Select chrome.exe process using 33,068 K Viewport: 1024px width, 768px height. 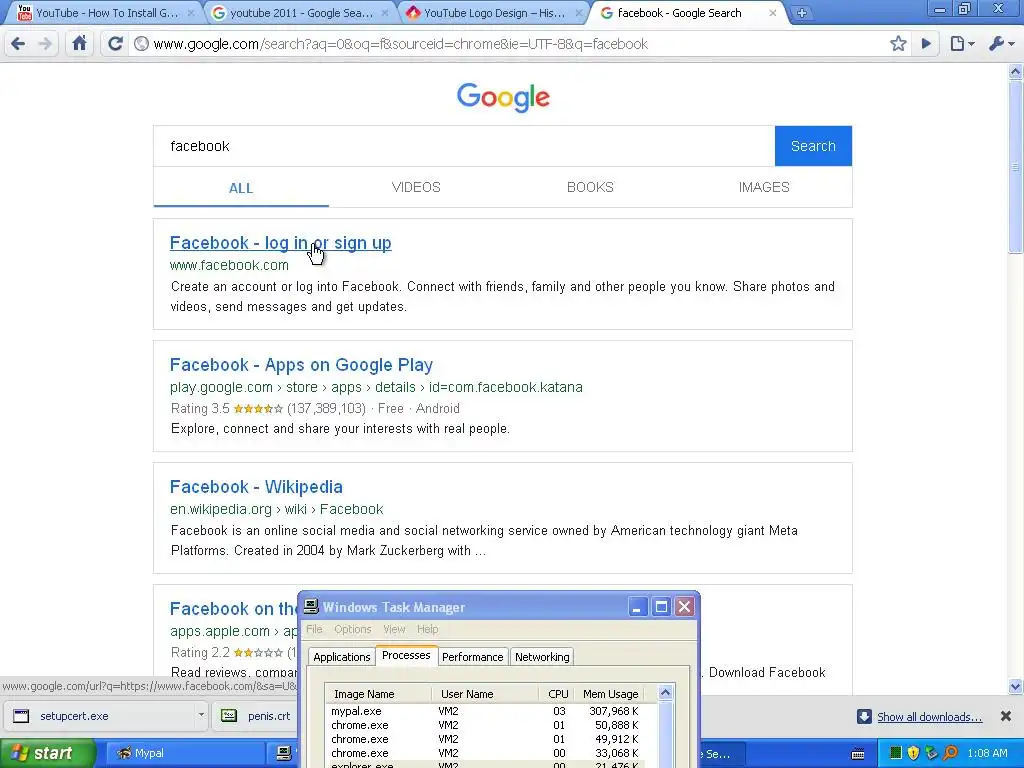tap(485, 754)
